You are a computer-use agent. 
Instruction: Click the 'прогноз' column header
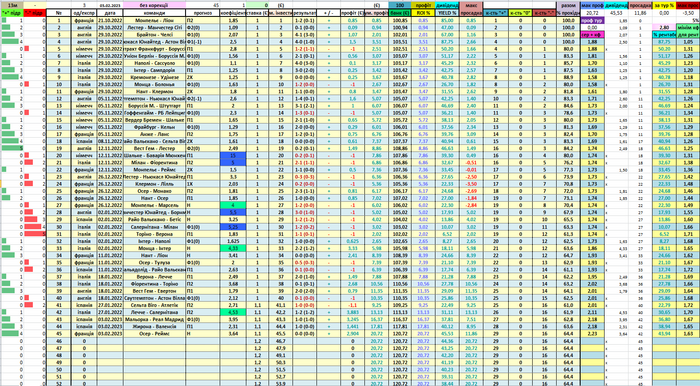pyautogui.click(x=203, y=13)
